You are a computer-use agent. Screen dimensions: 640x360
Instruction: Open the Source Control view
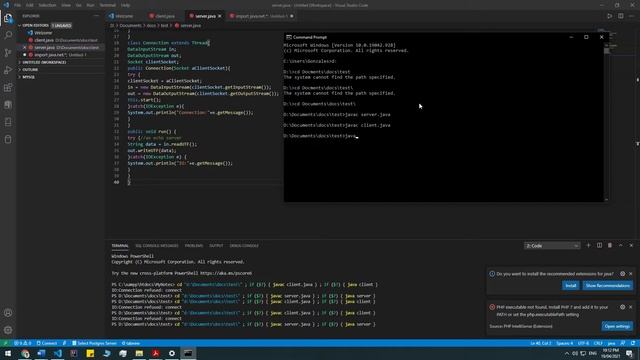point(8,53)
